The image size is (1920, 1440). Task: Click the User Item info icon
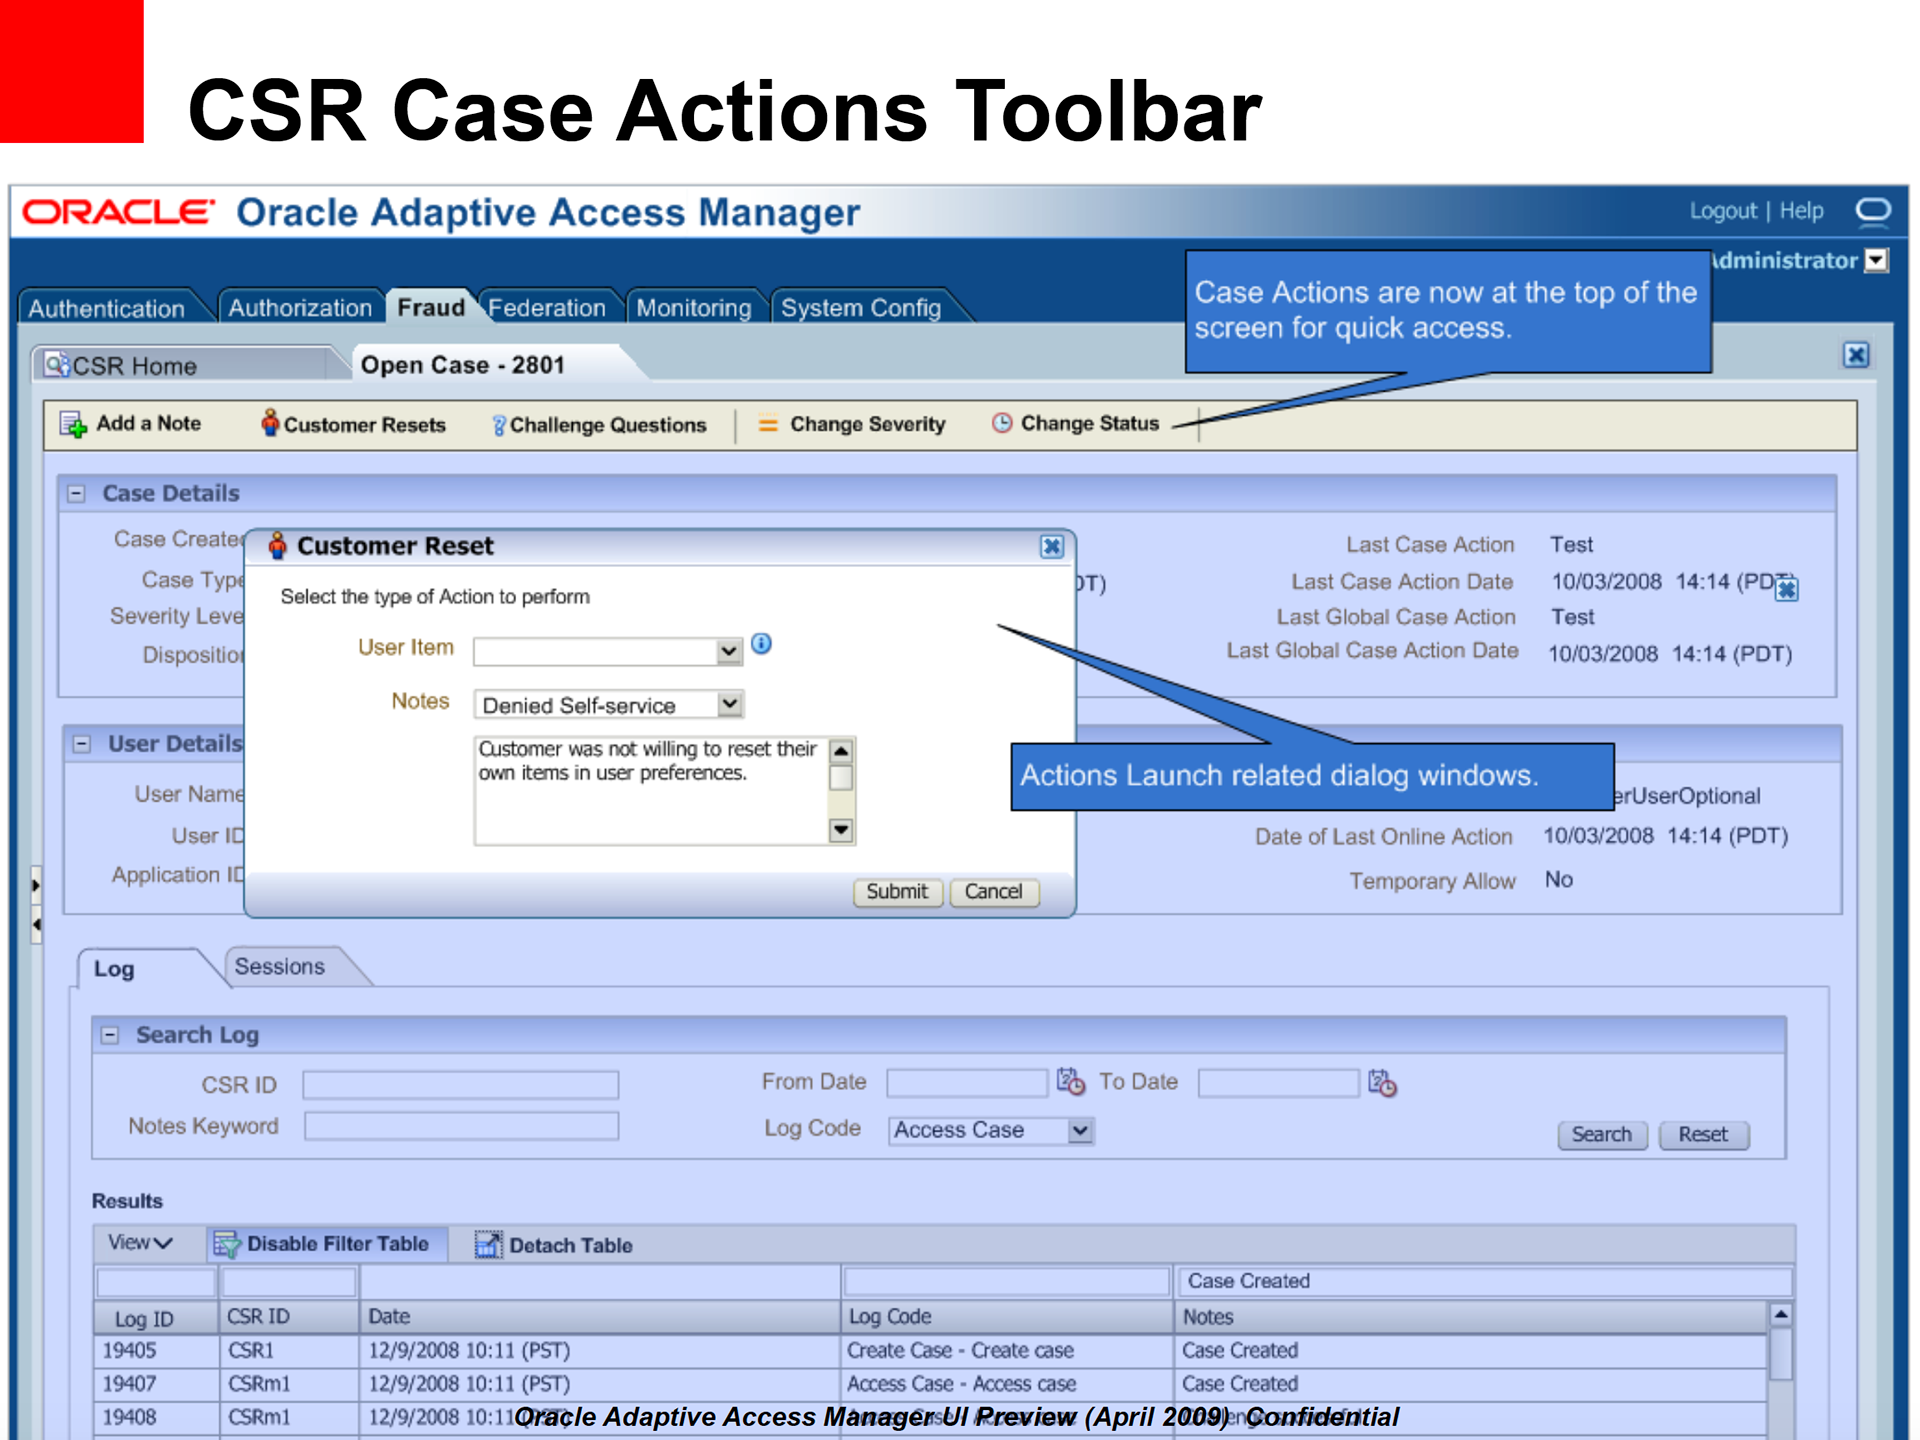[761, 644]
